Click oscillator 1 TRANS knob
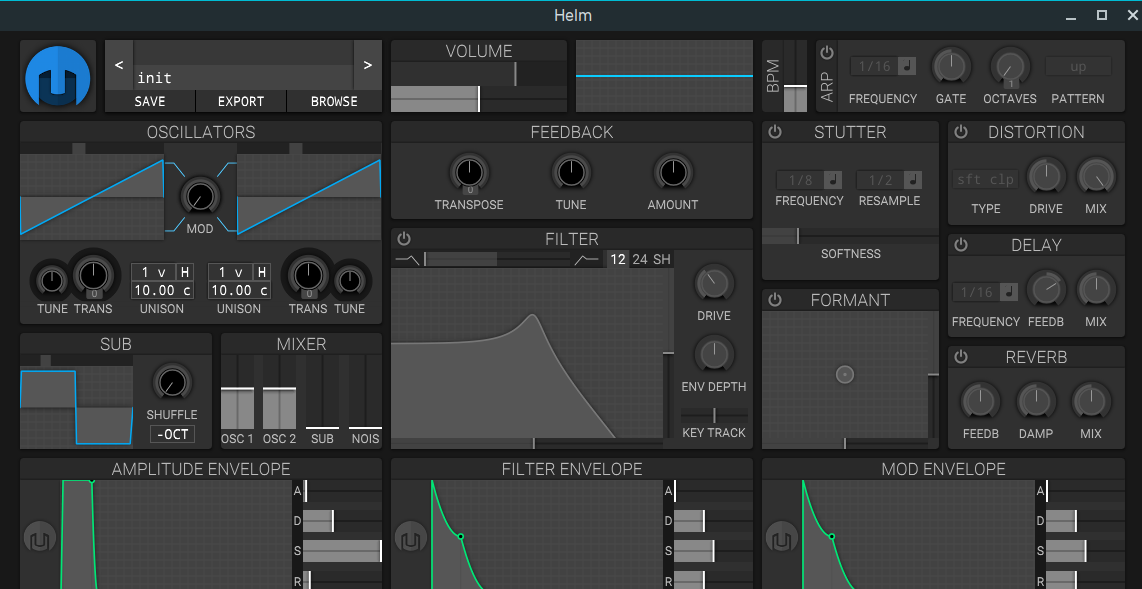The height and width of the screenshot is (589, 1142). 92,274
